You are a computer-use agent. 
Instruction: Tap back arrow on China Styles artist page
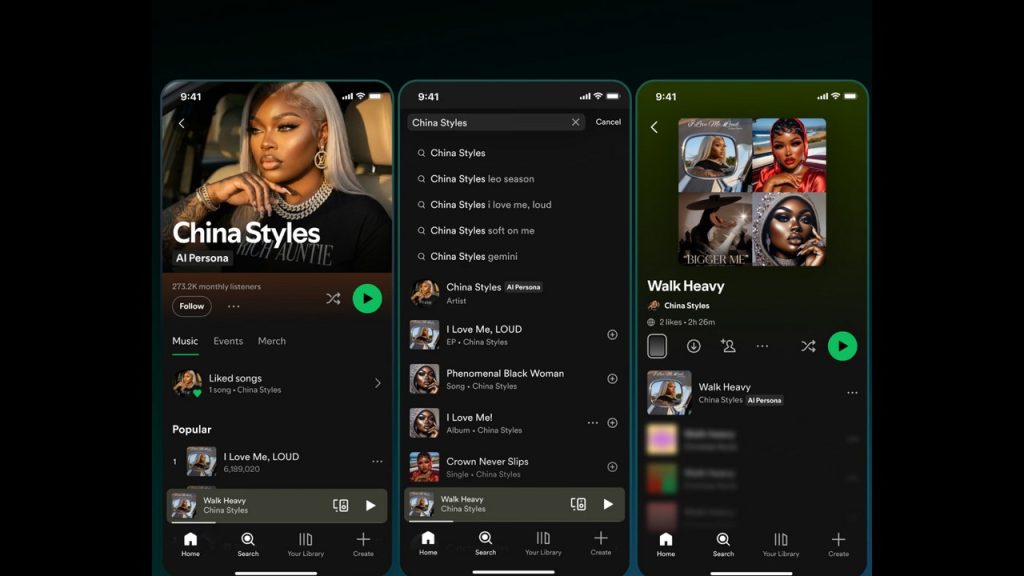point(182,123)
